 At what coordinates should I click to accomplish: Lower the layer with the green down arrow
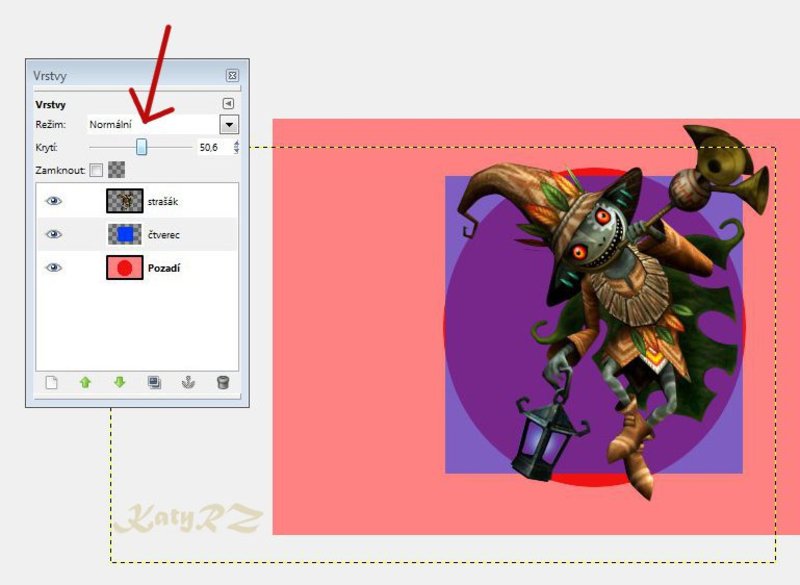tap(119, 382)
